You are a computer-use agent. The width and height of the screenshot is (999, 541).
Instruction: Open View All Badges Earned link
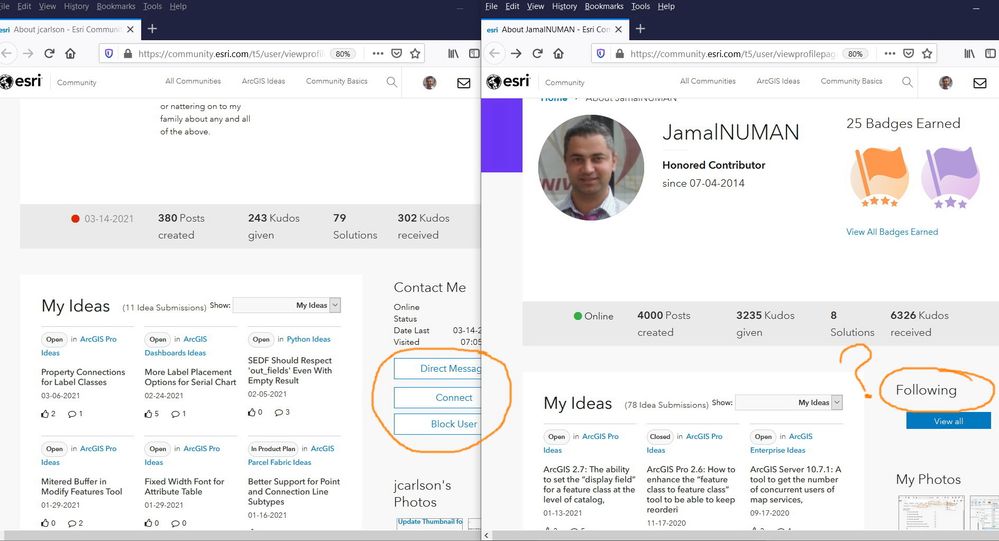[x=892, y=232]
